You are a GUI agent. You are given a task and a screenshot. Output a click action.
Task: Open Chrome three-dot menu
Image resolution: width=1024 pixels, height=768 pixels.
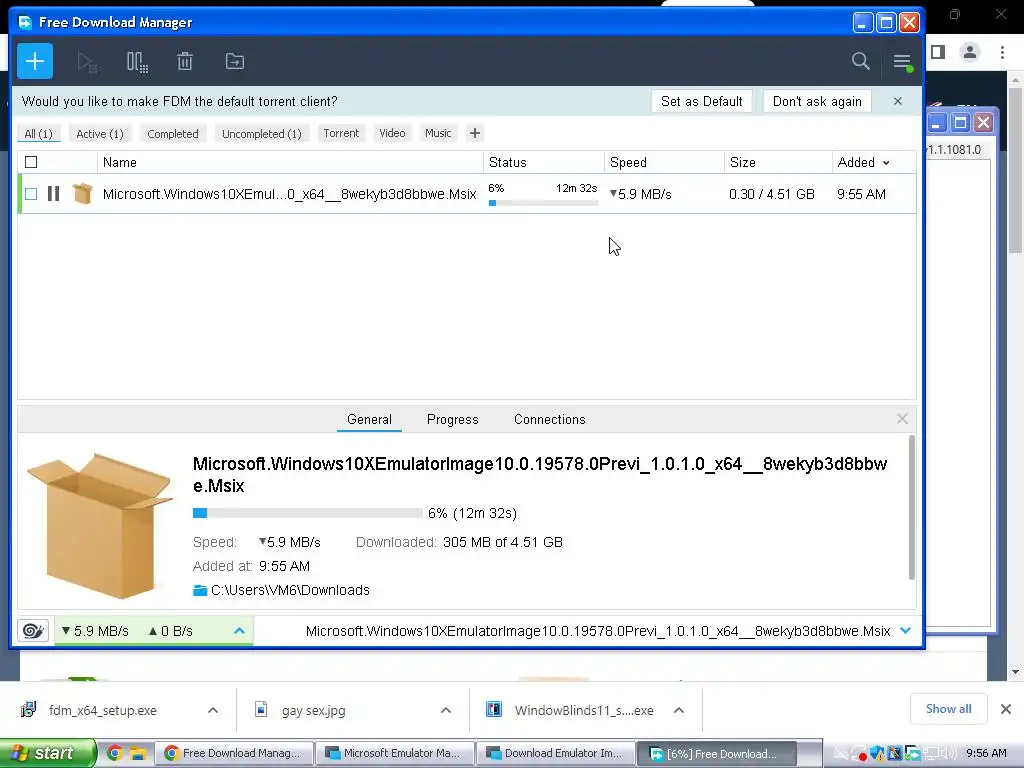[1002, 52]
